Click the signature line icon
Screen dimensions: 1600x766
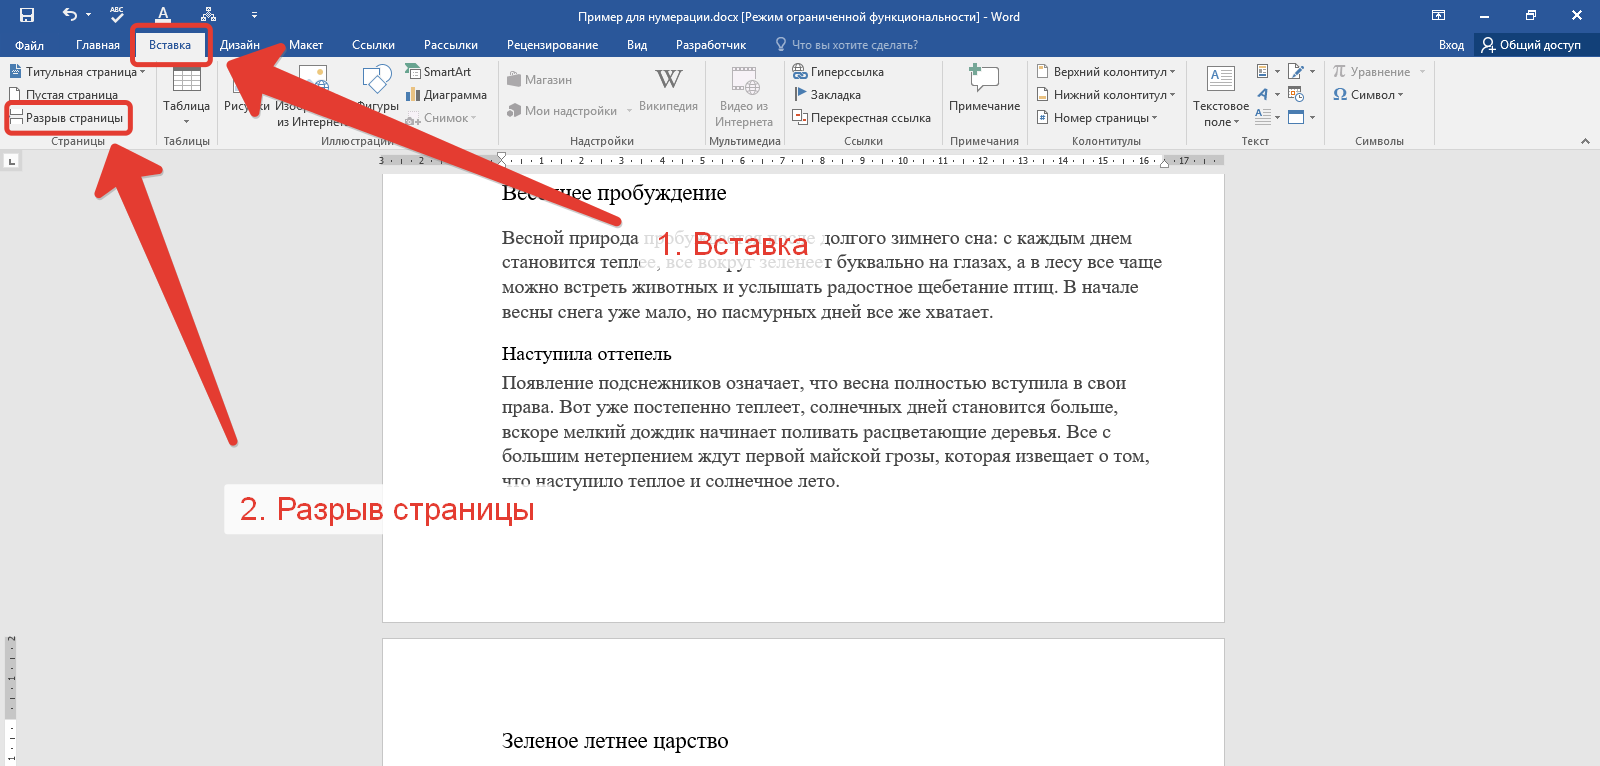pyautogui.click(x=1301, y=71)
